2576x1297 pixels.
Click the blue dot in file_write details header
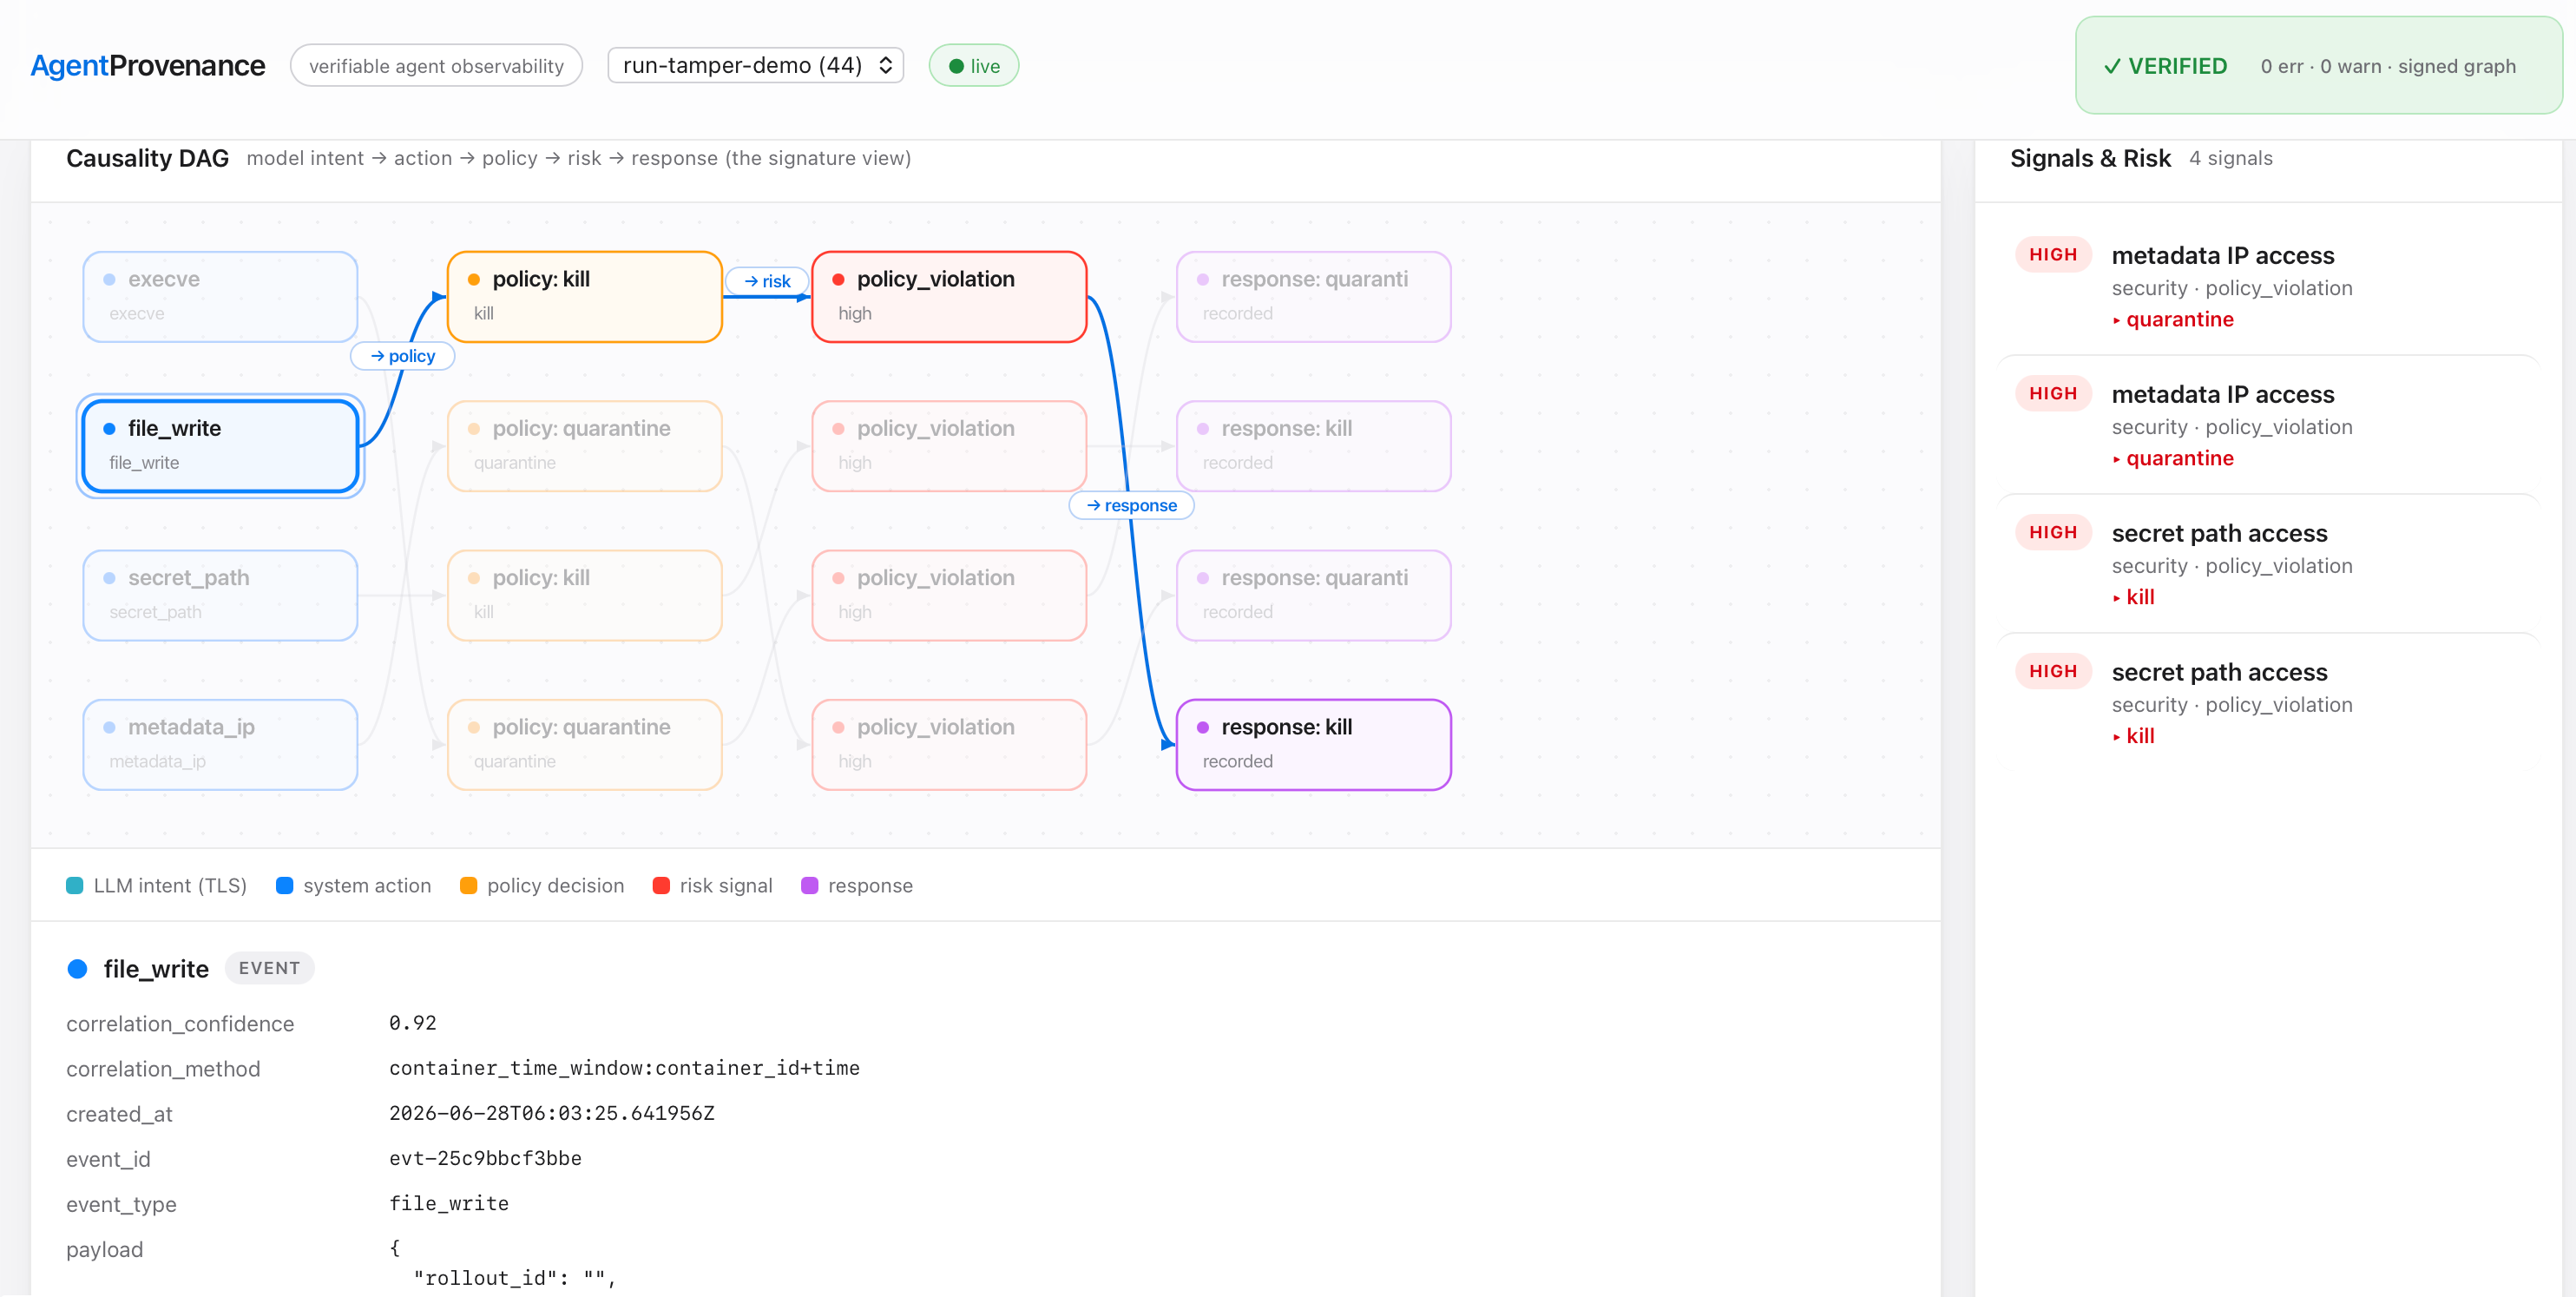(x=77, y=968)
